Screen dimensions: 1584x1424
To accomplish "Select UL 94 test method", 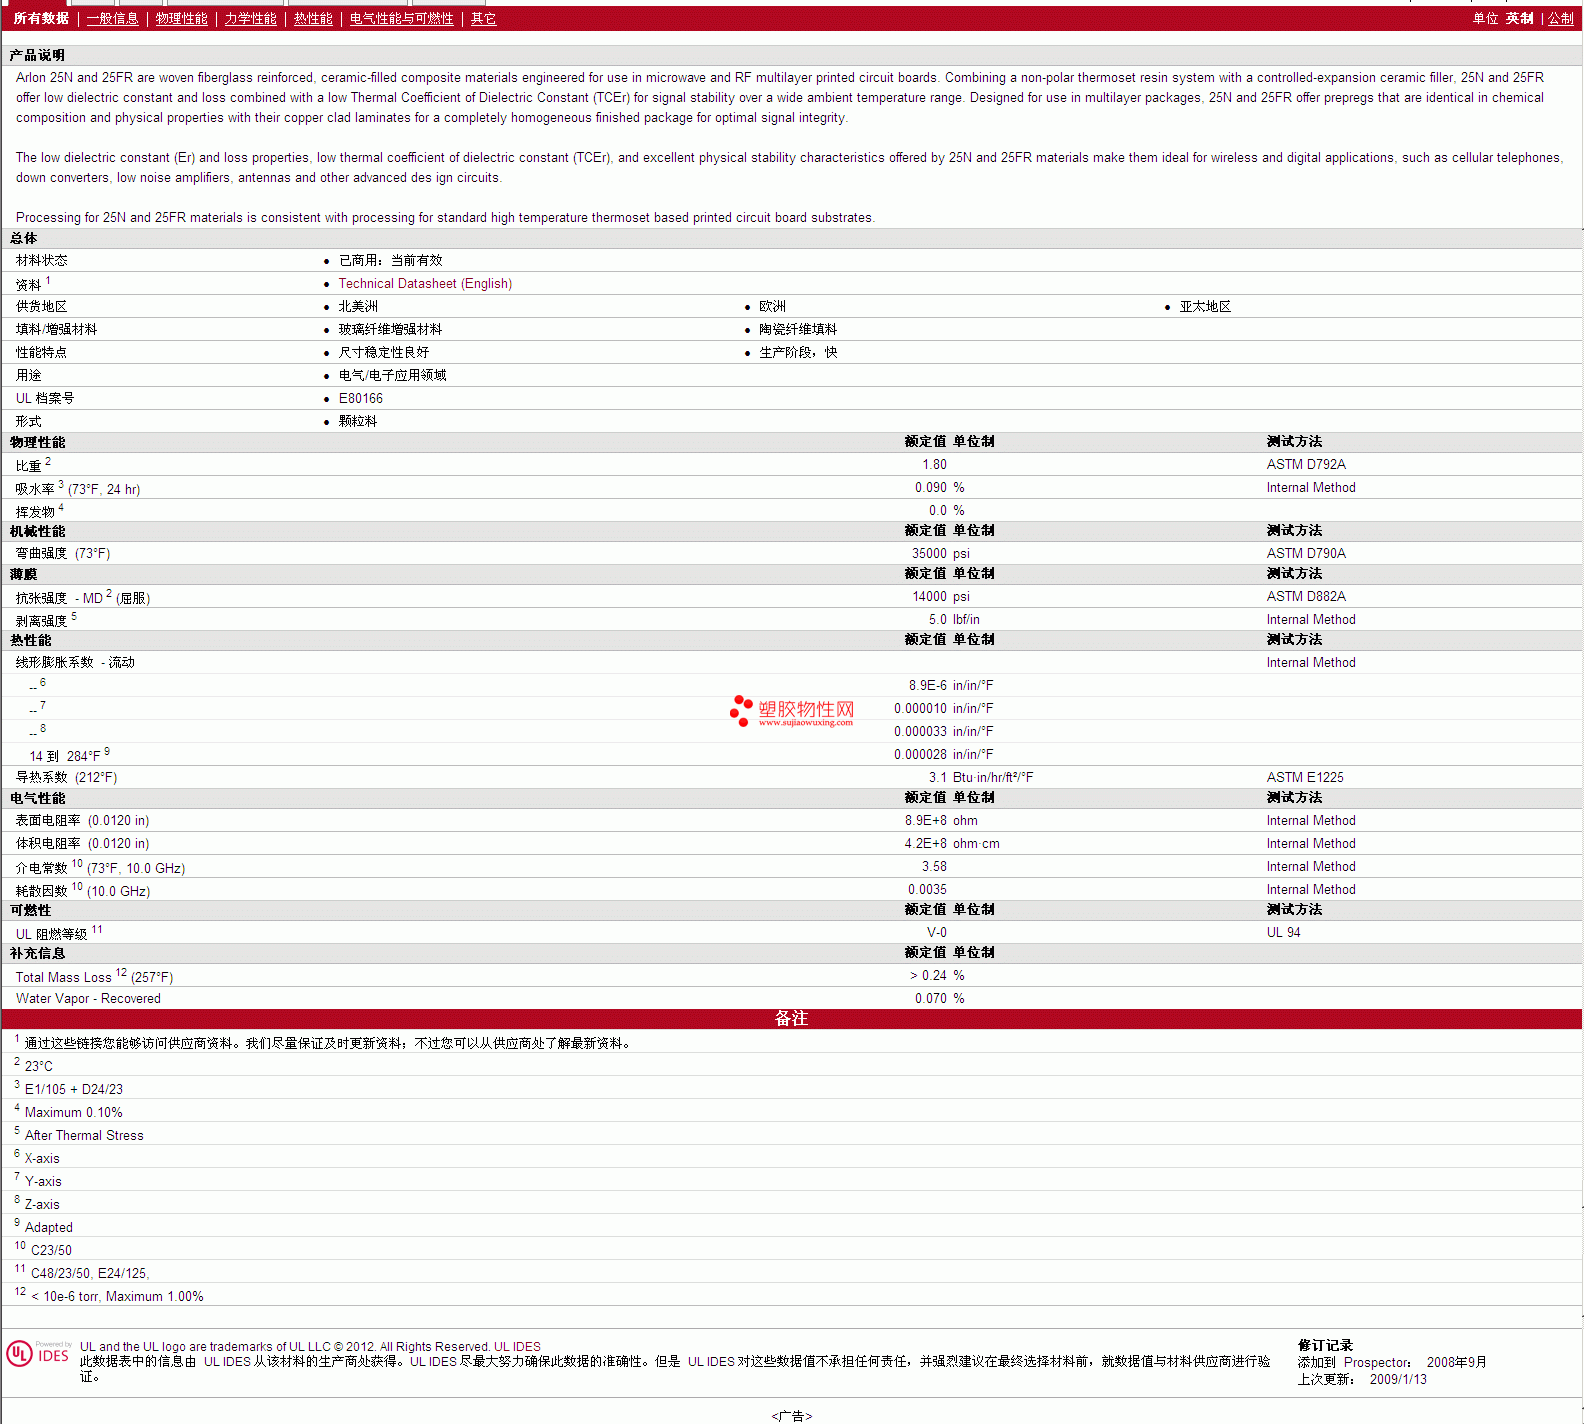I will point(1283,932).
